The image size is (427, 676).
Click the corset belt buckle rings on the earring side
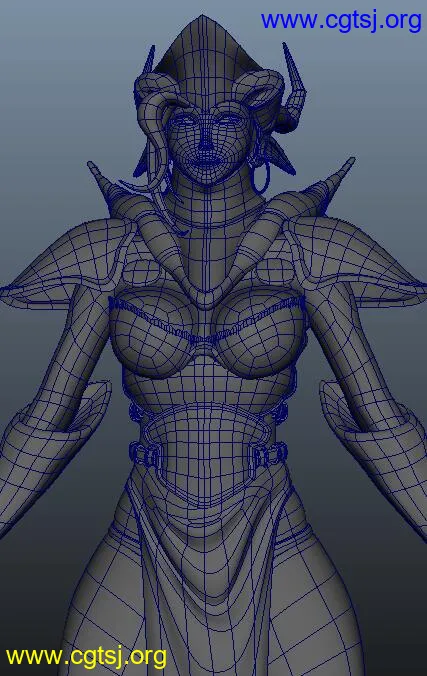270,456
